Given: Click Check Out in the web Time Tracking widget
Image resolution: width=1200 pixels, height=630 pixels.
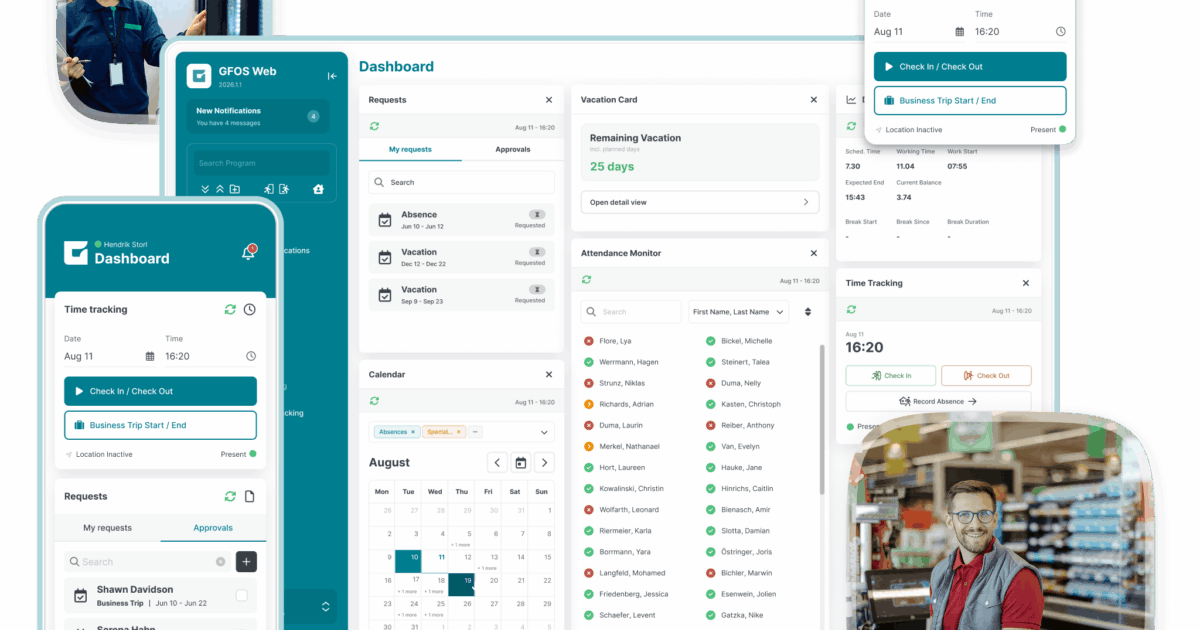Looking at the screenshot, I should click(986, 376).
